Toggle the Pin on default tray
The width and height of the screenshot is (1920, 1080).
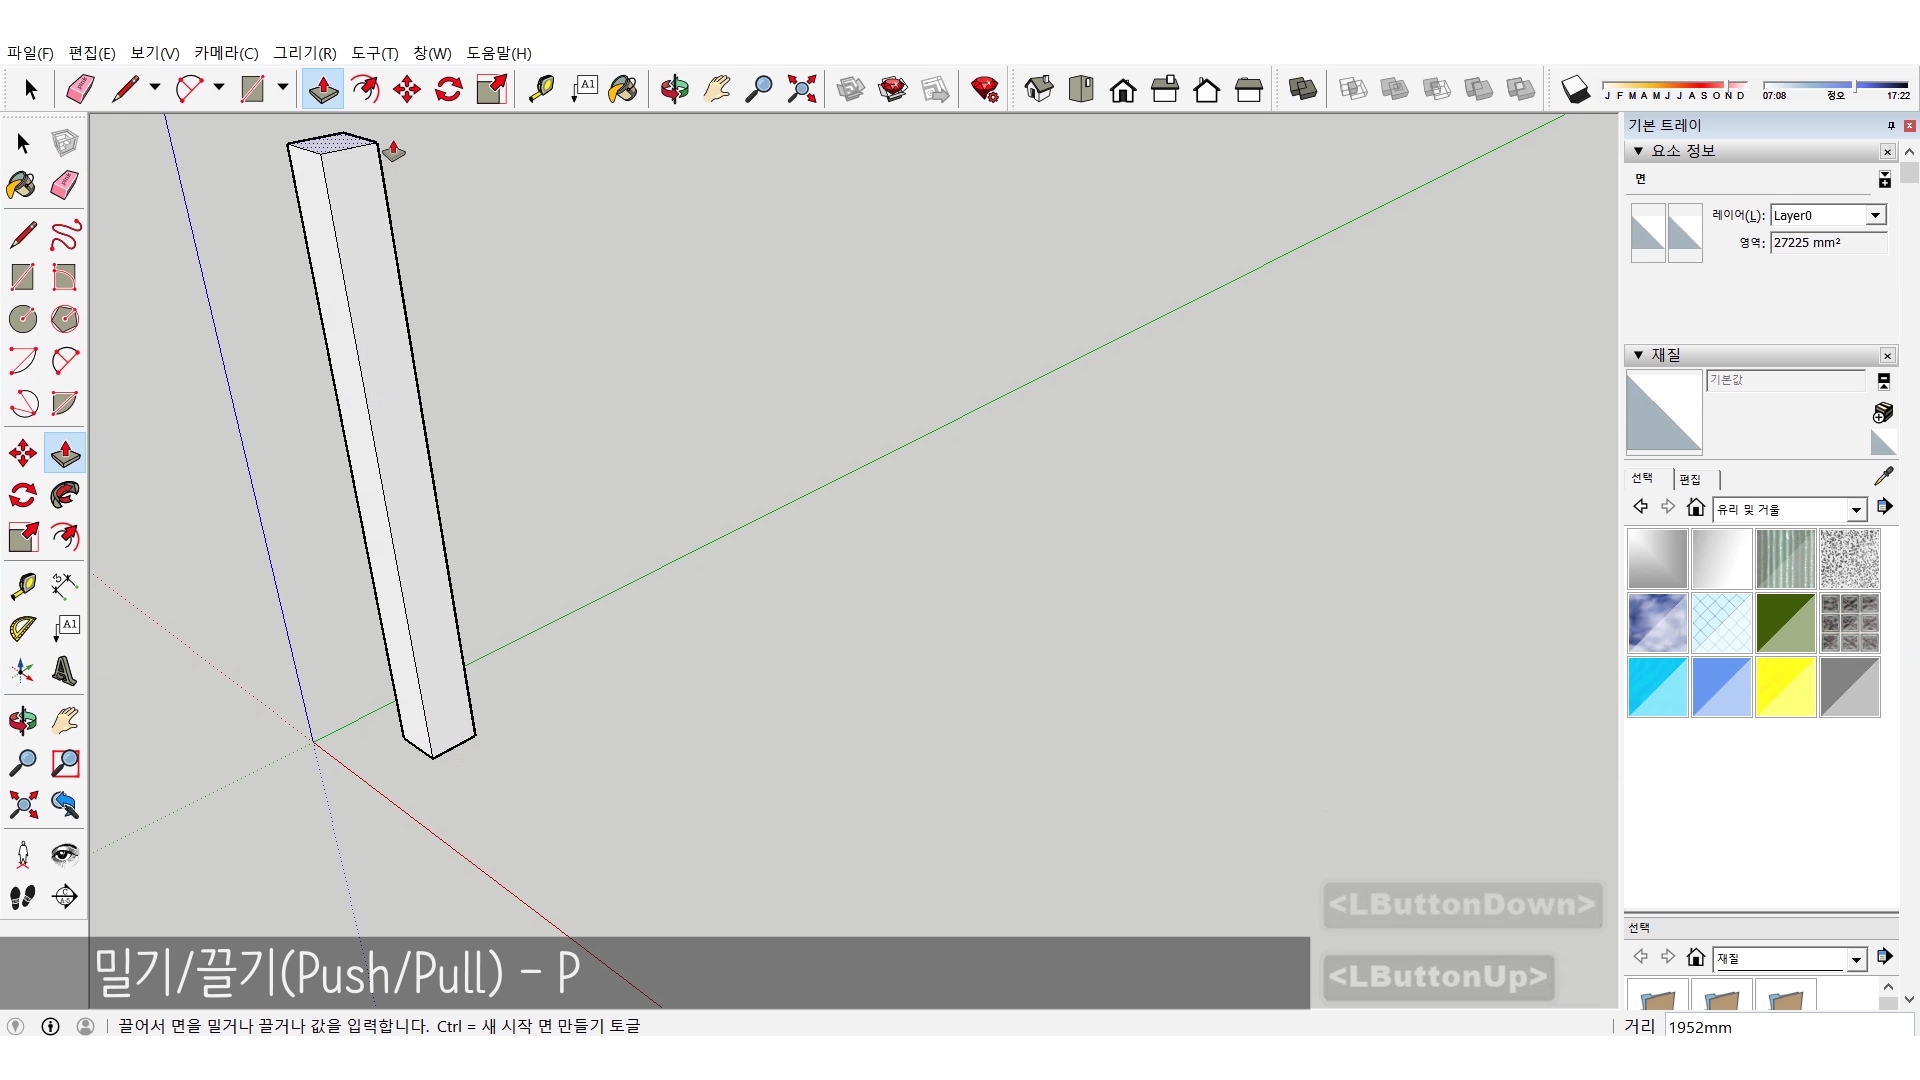[1890, 125]
